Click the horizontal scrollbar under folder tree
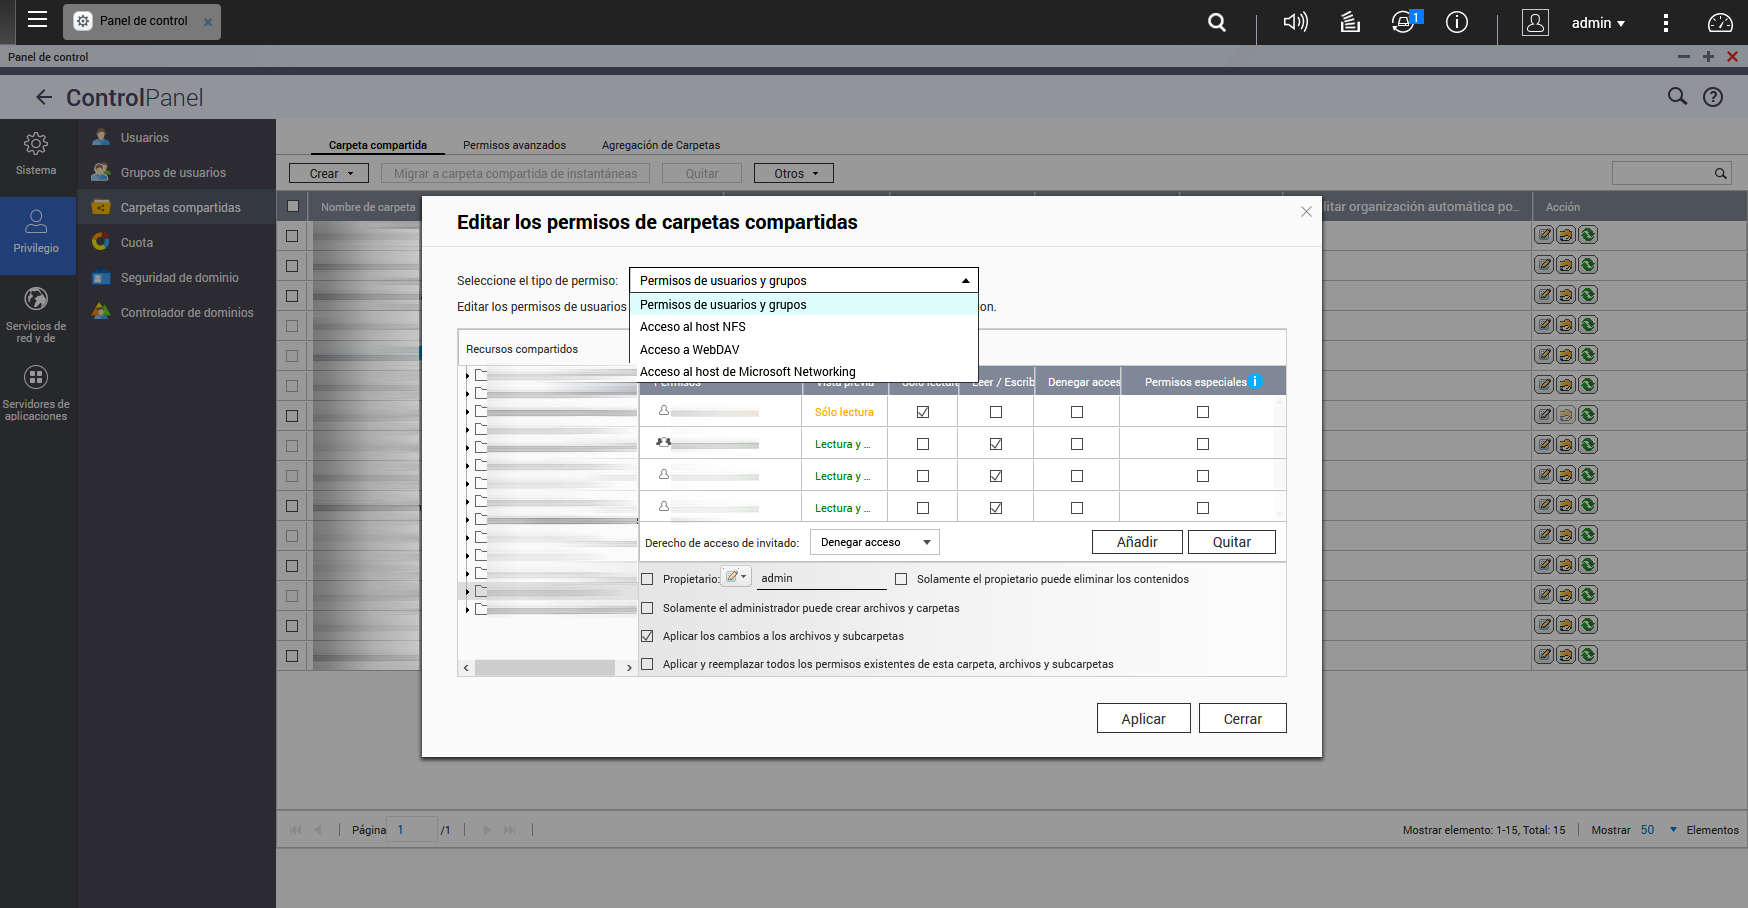The width and height of the screenshot is (1748, 908). point(545,667)
